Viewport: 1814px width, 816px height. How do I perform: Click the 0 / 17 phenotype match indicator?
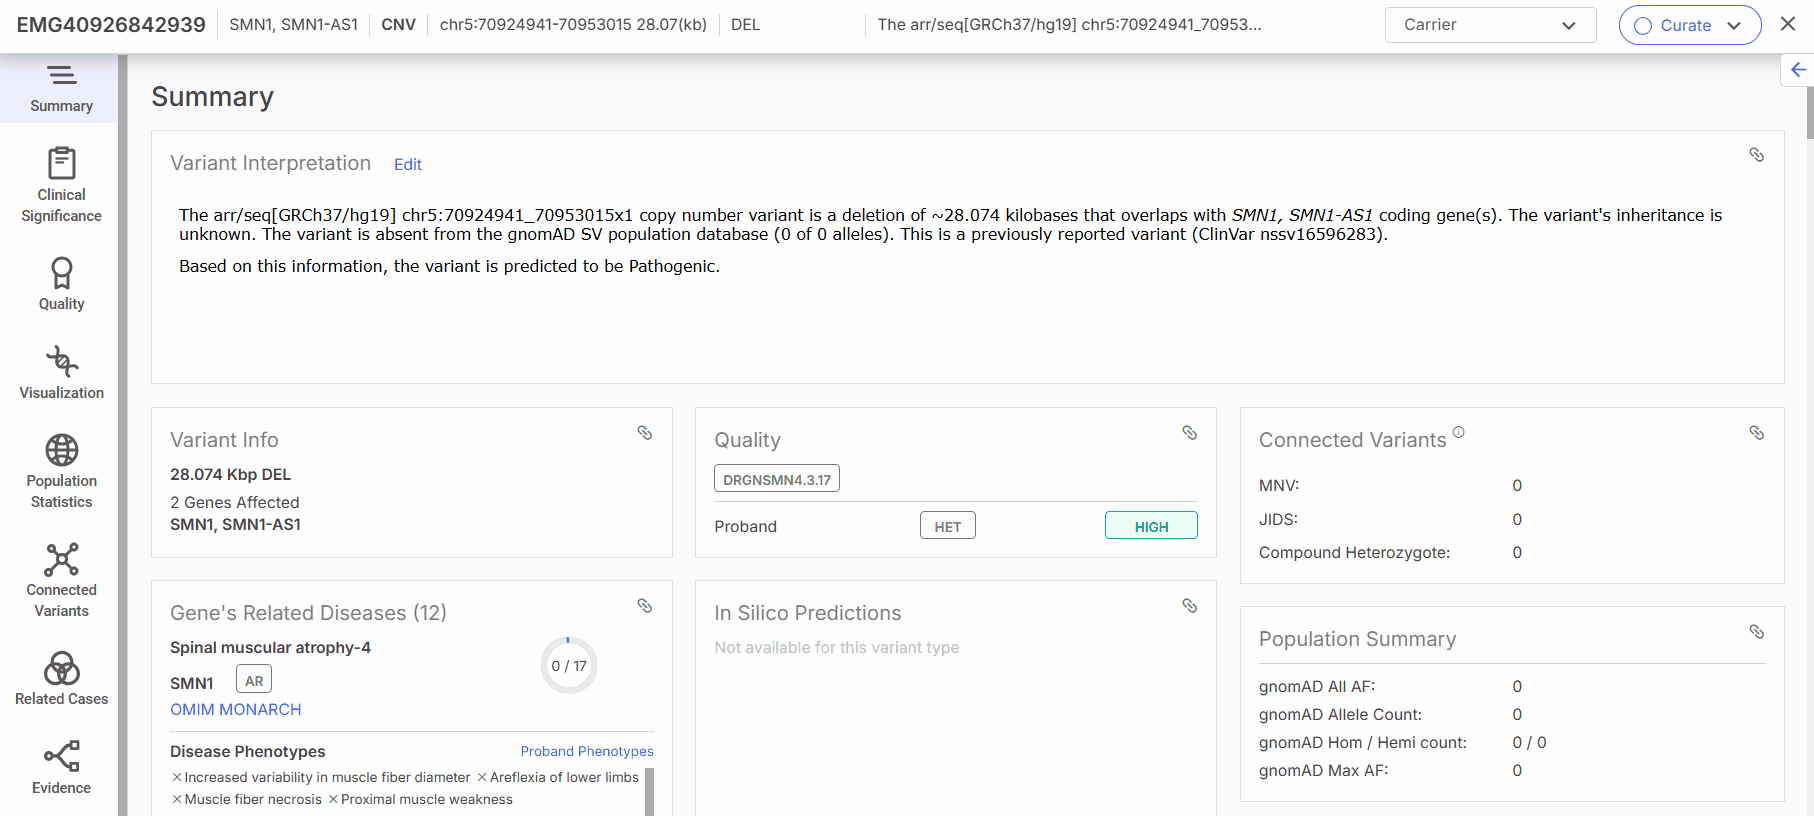(x=569, y=666)
